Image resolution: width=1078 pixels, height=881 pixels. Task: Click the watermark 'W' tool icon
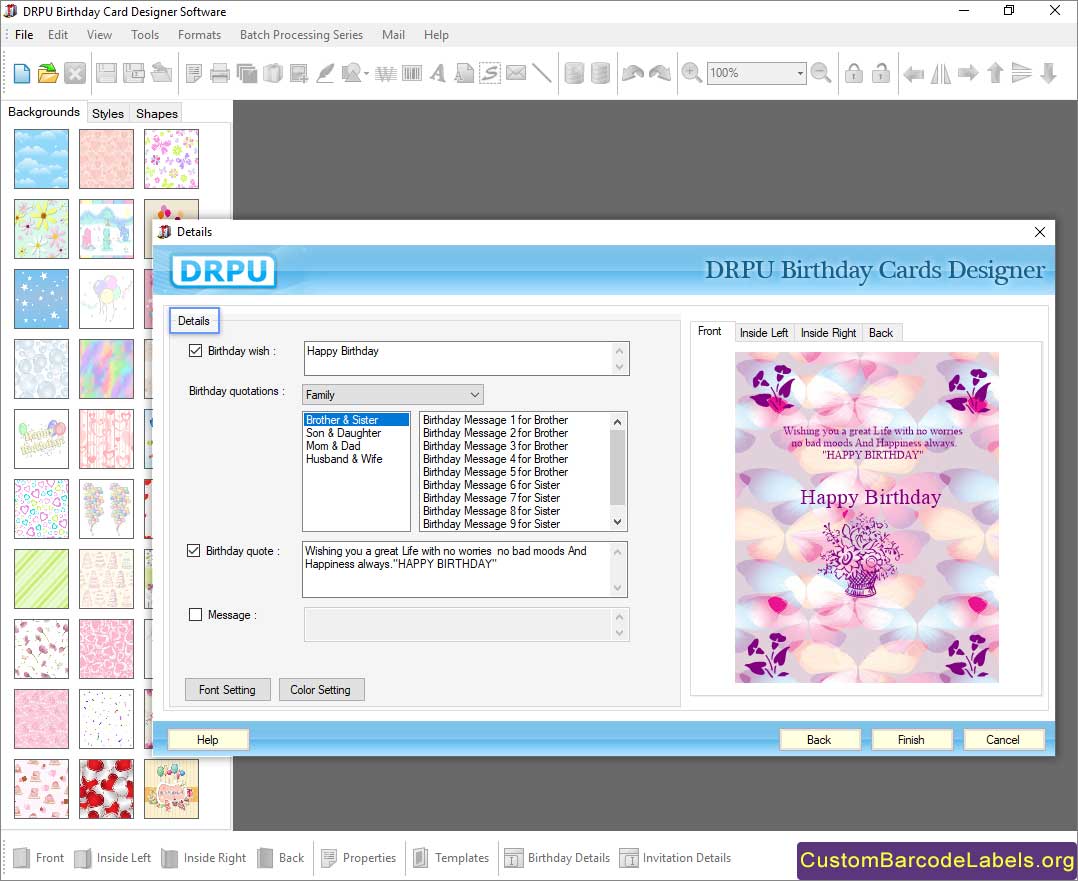click(x=386, y=73)
